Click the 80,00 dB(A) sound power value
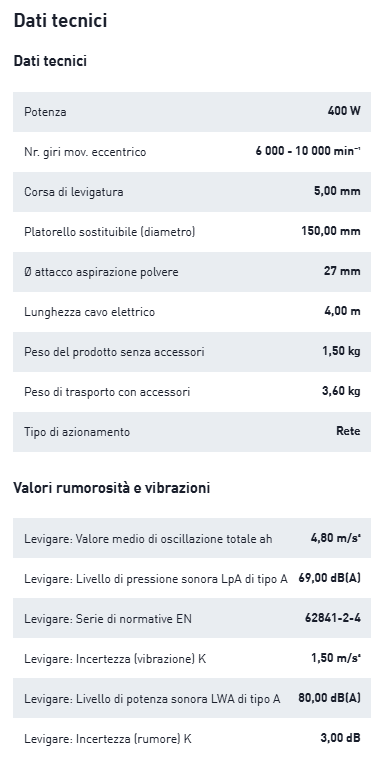The image size is (391, 782). click(x=330, y=698)
